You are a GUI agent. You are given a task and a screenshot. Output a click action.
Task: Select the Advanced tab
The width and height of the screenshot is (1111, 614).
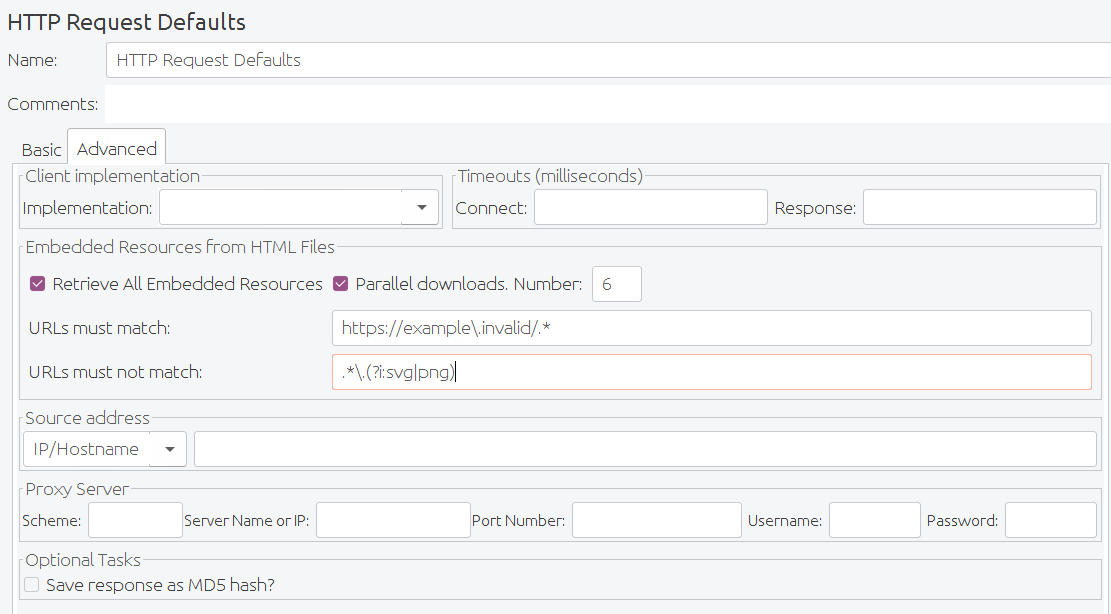116,147
